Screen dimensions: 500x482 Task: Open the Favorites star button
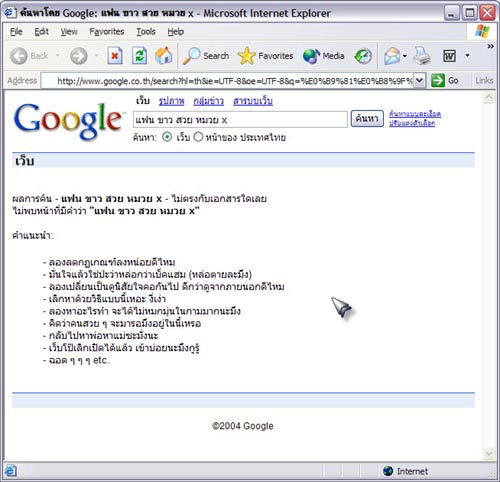coord(266,56)
